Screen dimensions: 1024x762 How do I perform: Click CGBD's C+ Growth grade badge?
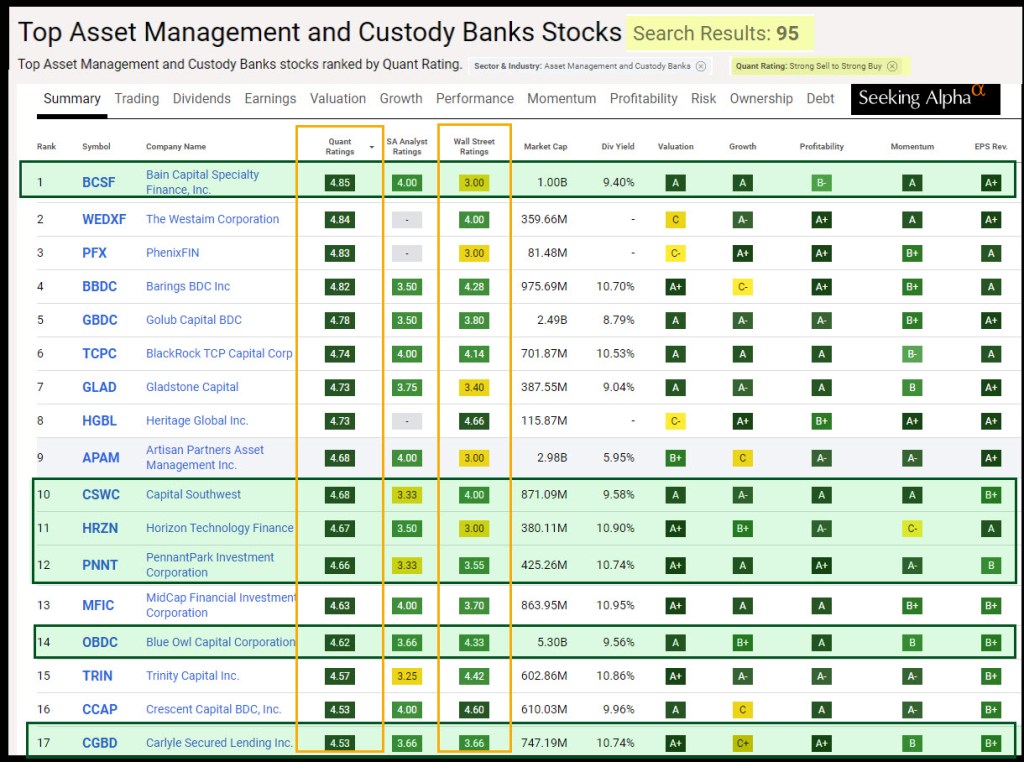click(x=743, y=743)
